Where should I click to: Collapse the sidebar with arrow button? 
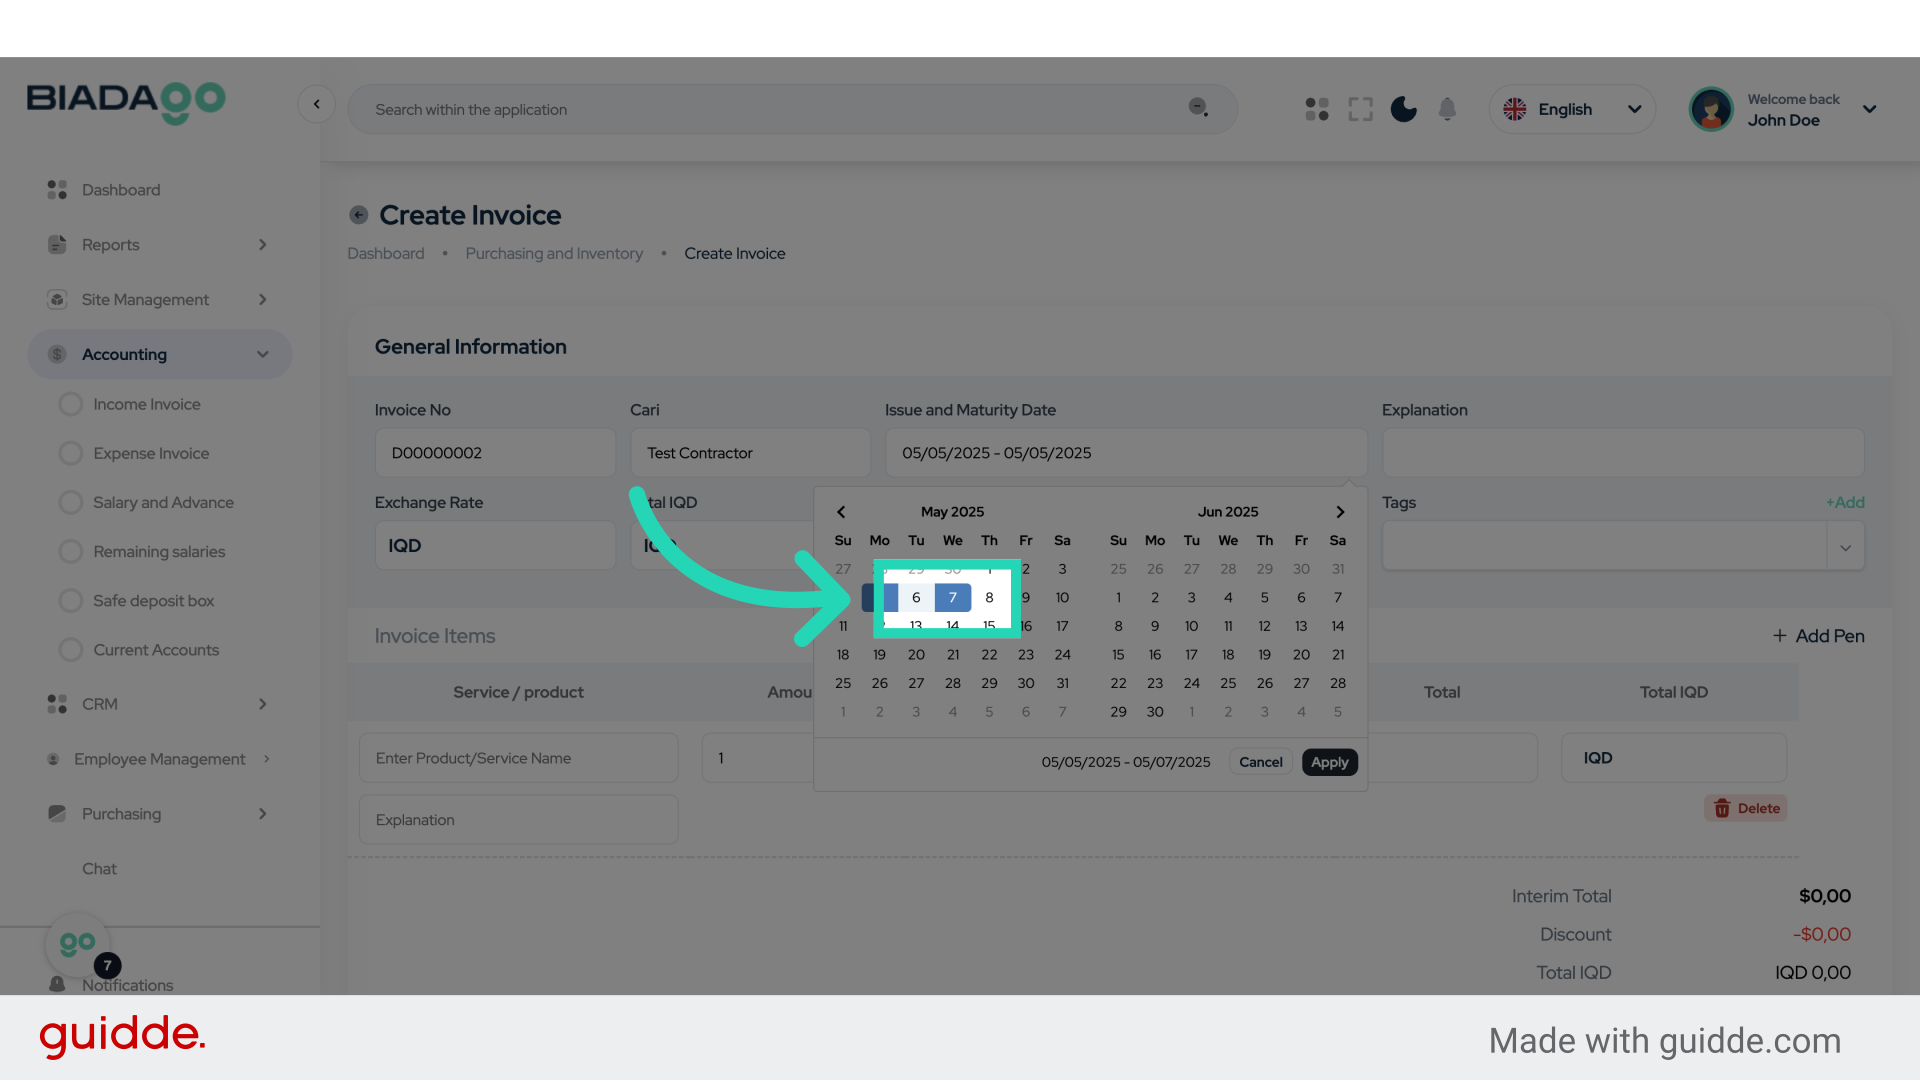tap(316, 104)
